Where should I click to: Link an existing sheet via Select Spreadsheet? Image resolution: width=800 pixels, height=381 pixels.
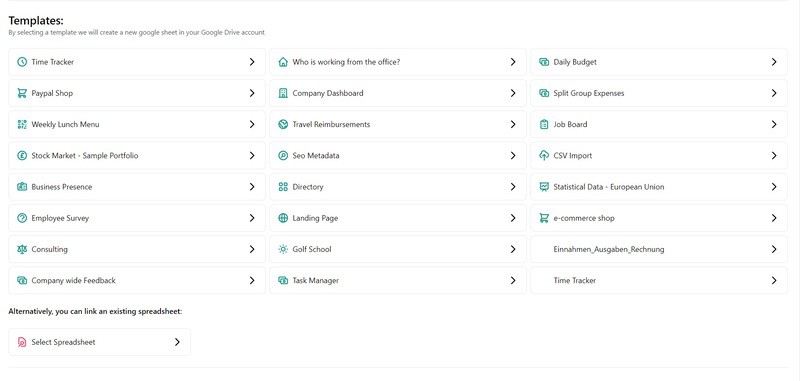pyautogui.click(x=99, y=342)
